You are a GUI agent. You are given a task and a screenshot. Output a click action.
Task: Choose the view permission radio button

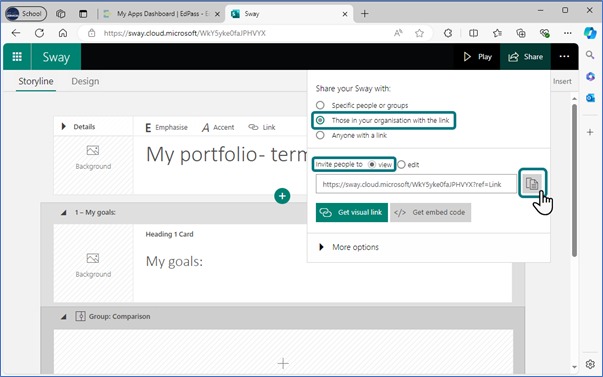(371, 164)
